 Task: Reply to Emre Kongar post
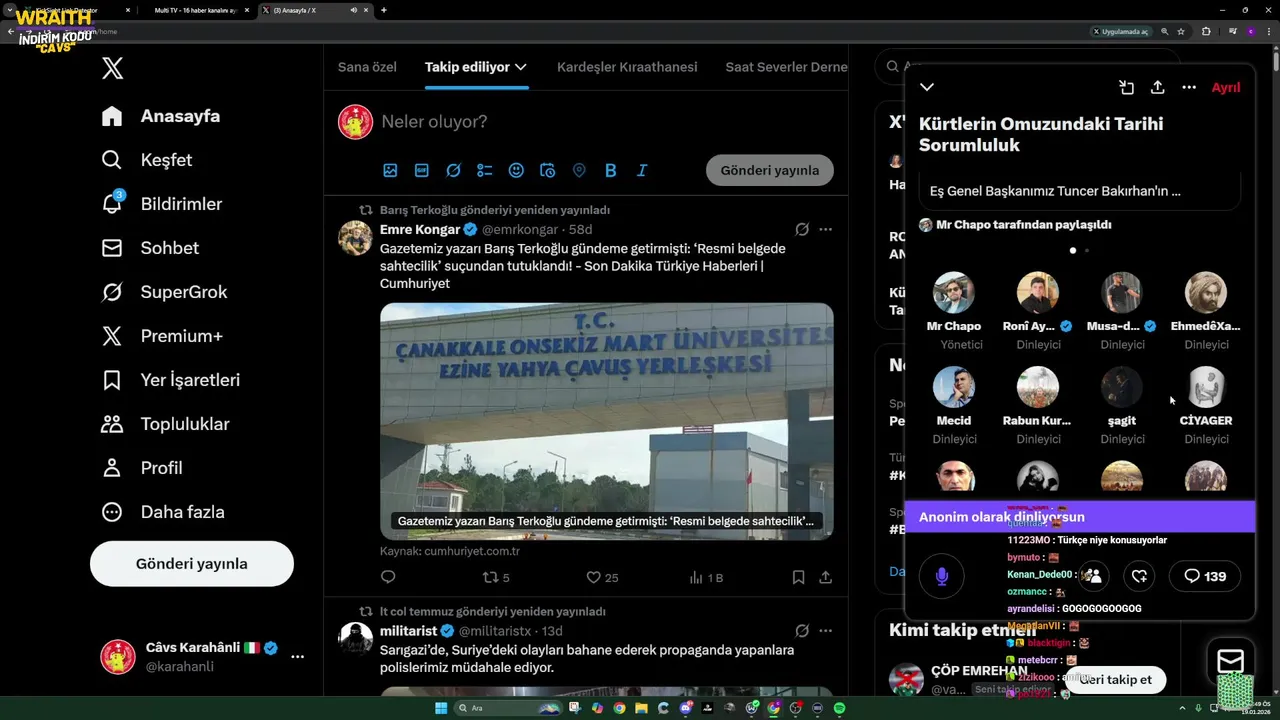pyautogui.click(x=388, y=577)
